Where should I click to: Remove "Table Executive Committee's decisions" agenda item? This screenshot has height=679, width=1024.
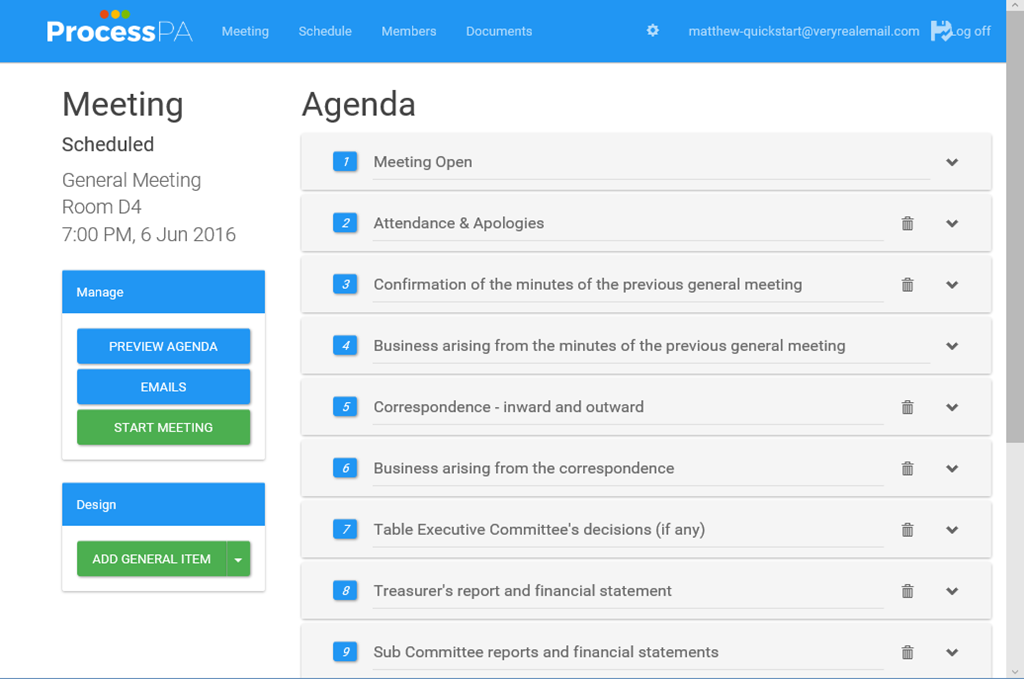[908, 529]
